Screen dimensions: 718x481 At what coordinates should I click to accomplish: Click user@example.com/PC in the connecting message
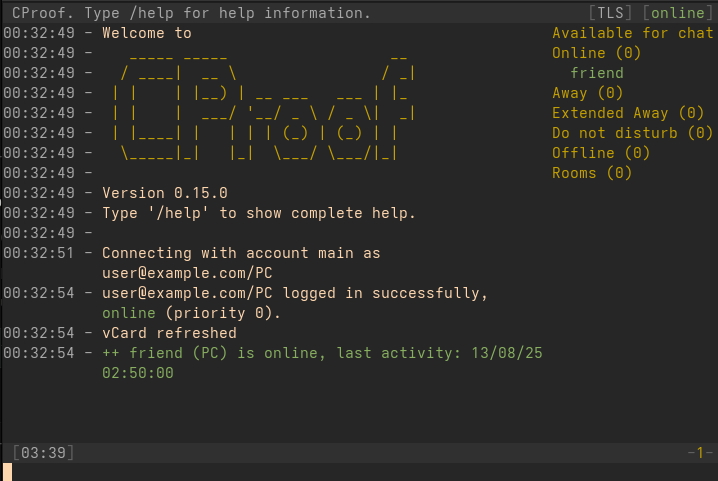coord(187,273)
